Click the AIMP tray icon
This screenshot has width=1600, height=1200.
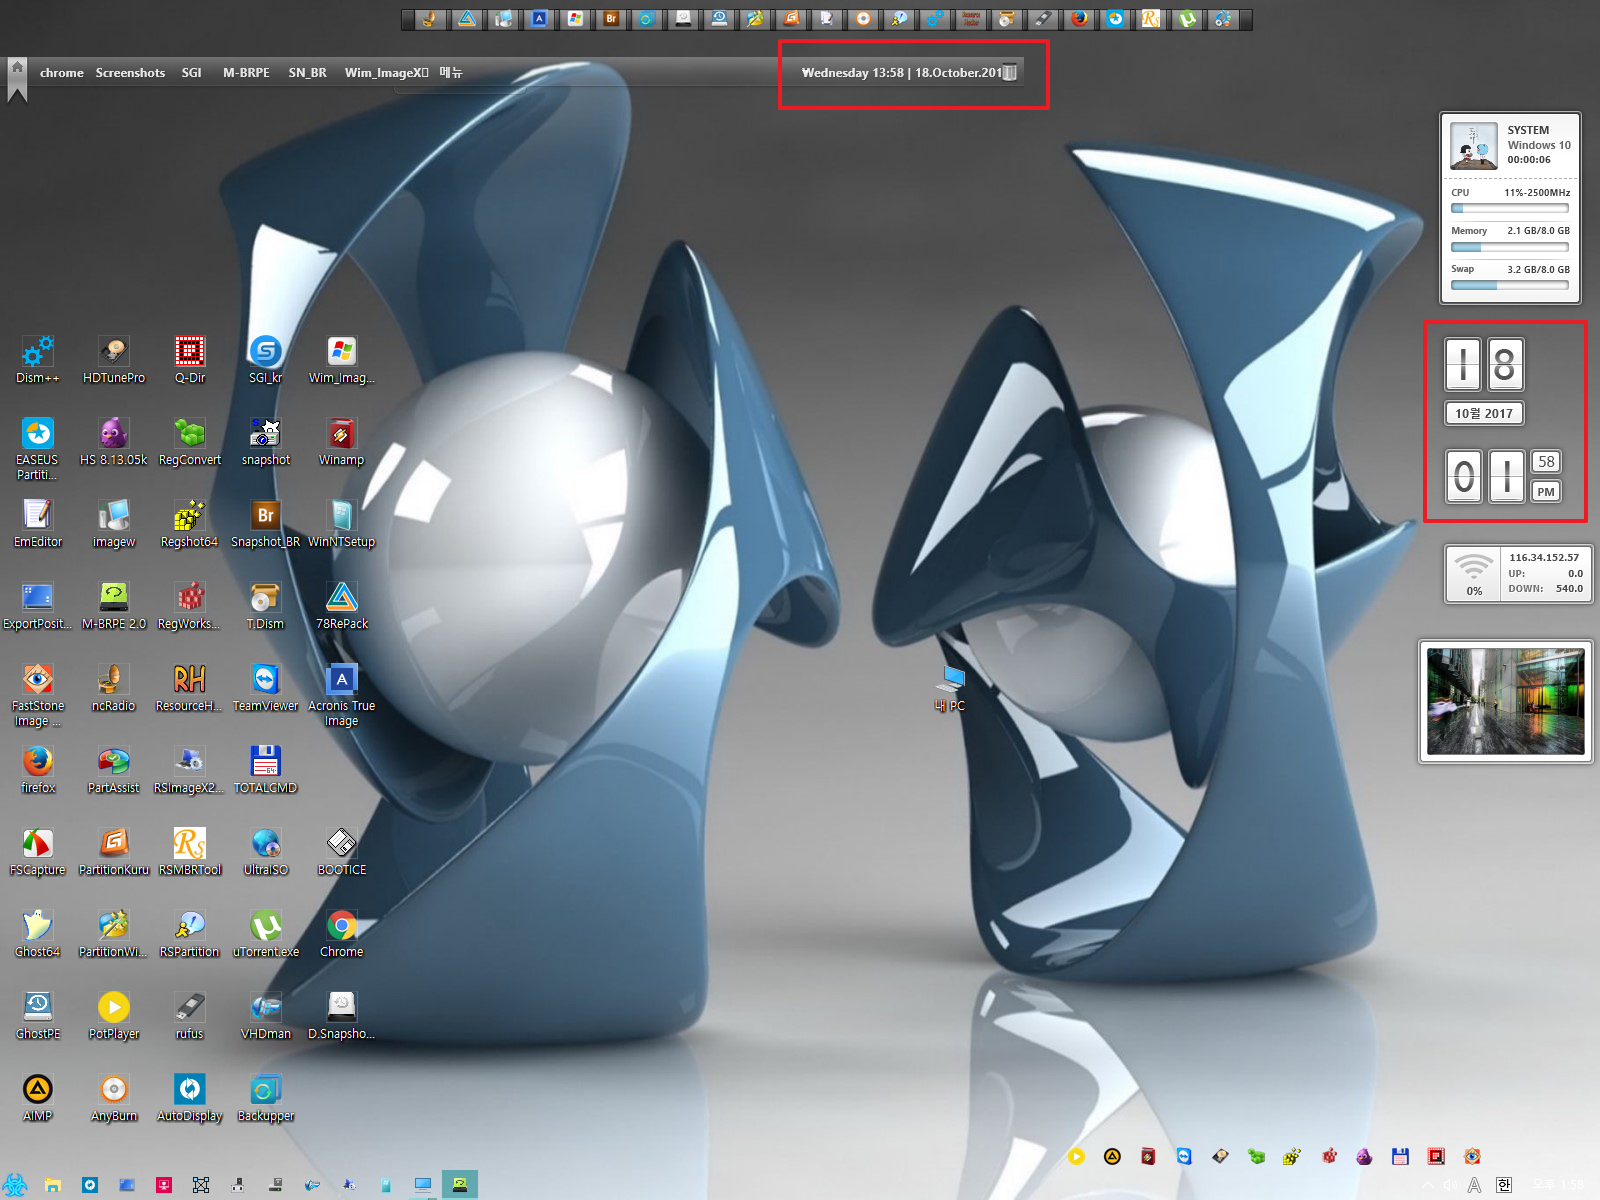point(1112,1157)
